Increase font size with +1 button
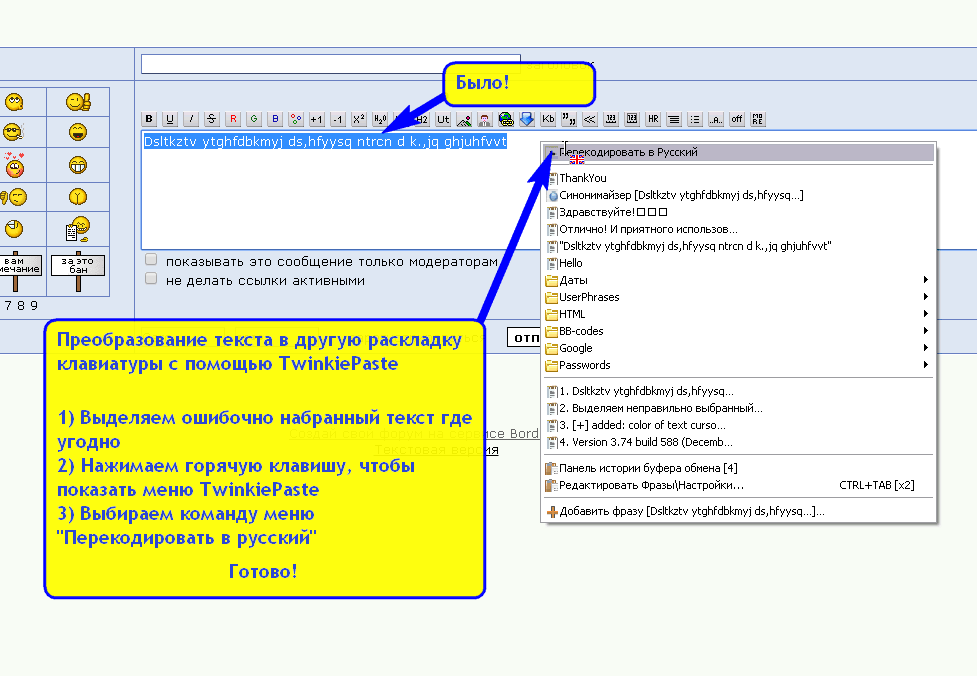 [x=317, y=119]
